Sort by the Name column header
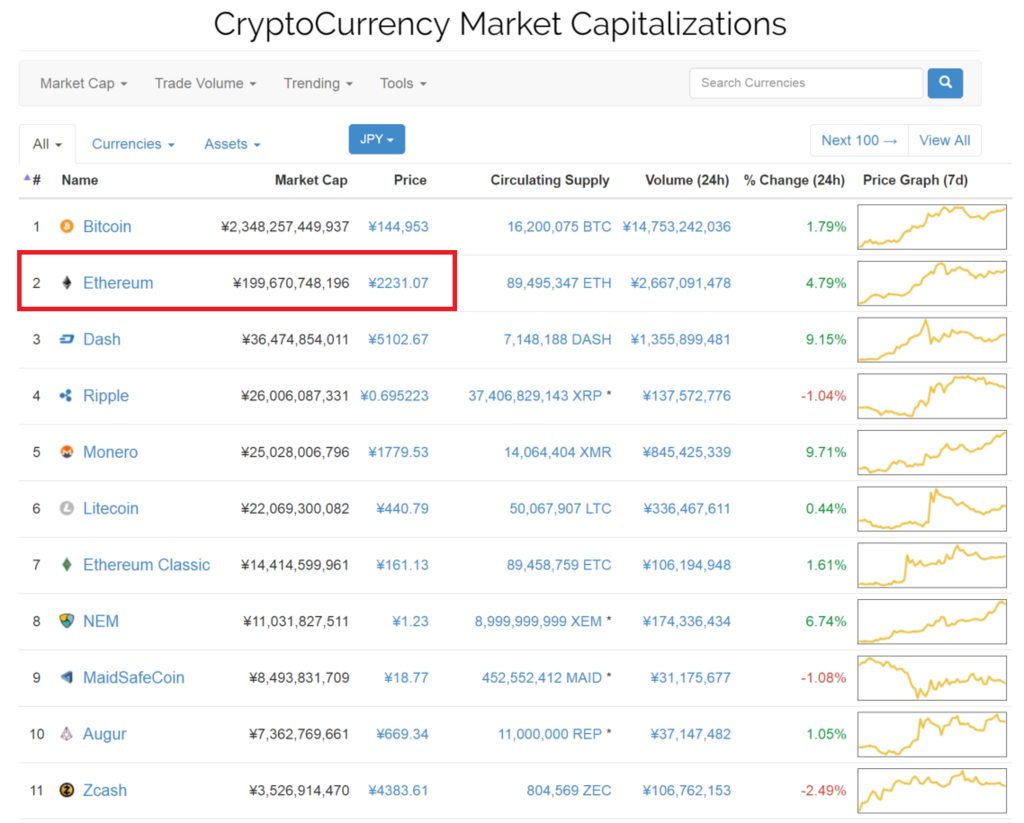Image resolution: width=1024 pixels, height=823 pixels. (x=80, y=180)
